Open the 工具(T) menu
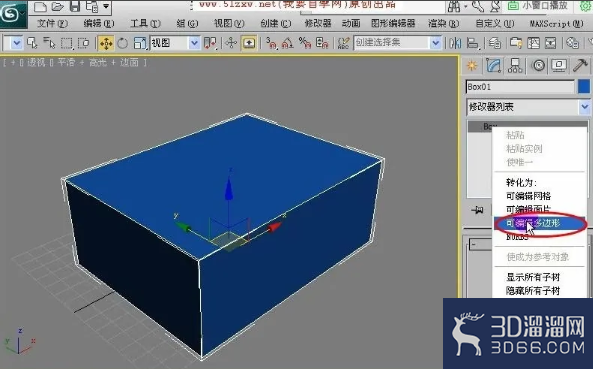Viewport: 593px width, 369px height. tap(146, 23)
